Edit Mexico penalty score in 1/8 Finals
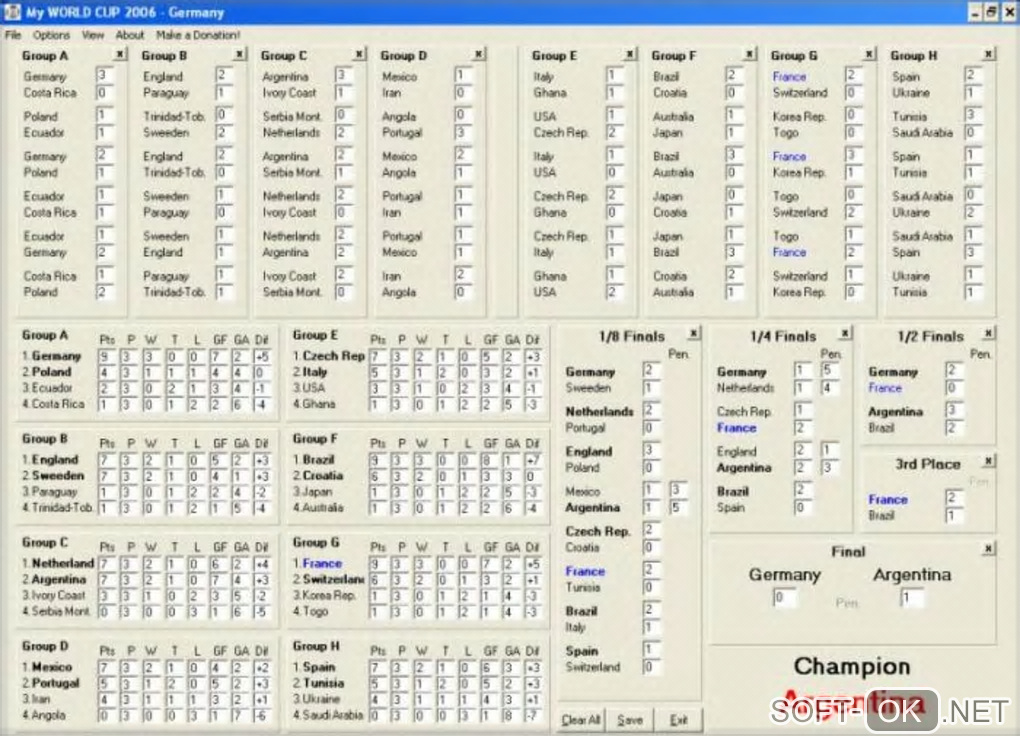Screen dimensions: 1020x736 pos(678,489)
